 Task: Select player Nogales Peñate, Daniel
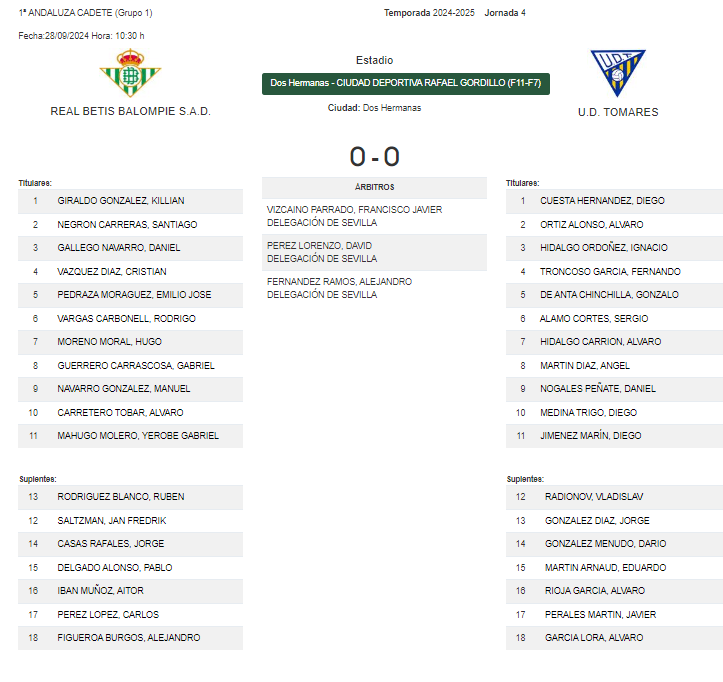[614, 389]
